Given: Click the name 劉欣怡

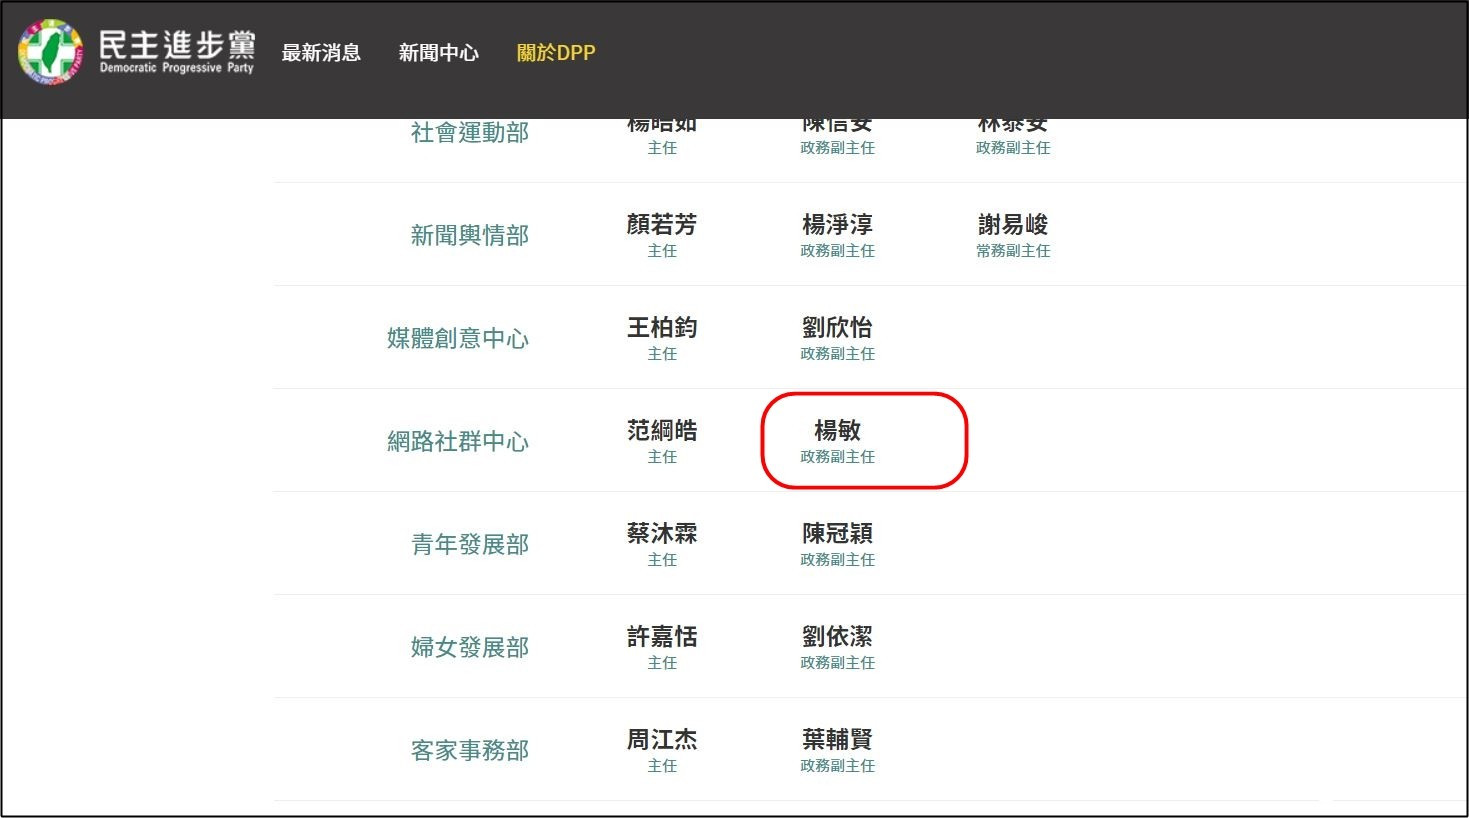Looking at the screenshot, I should pyautogui.click(x=837, y=327).
